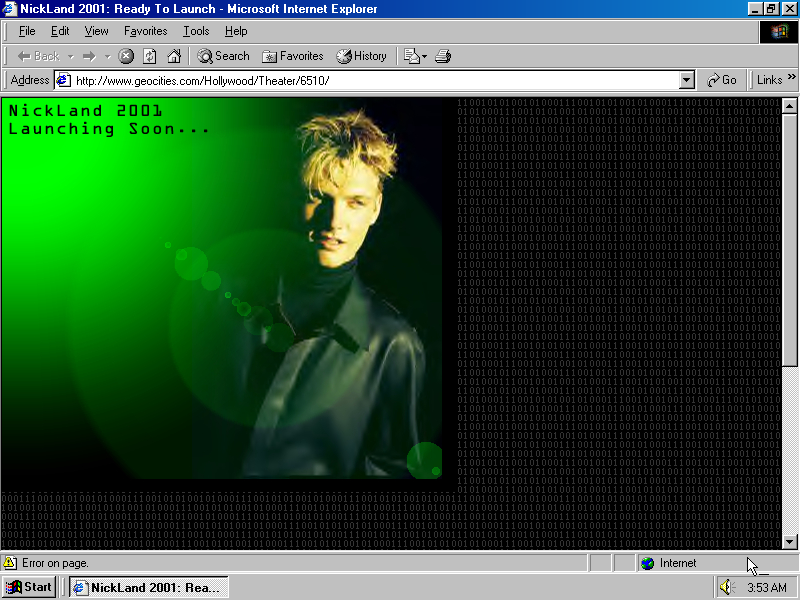The width and height of the screenshot is (800, 600).
Task: Expand the address bar dropdown list
Action: pyautogui.click(x=687, y=81)
